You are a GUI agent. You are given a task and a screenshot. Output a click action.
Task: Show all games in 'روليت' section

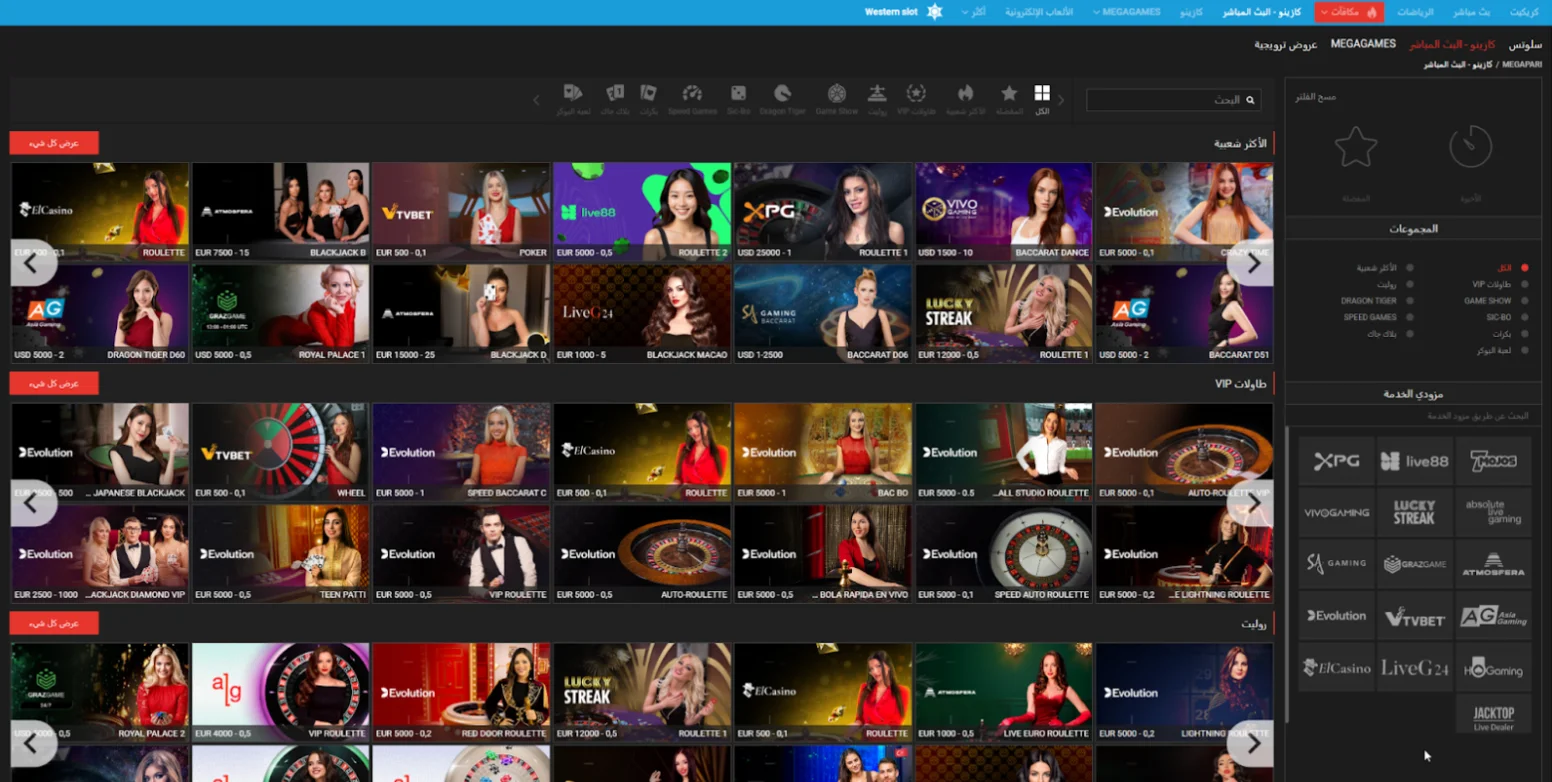pyautogui.click(x=54, y=623)
